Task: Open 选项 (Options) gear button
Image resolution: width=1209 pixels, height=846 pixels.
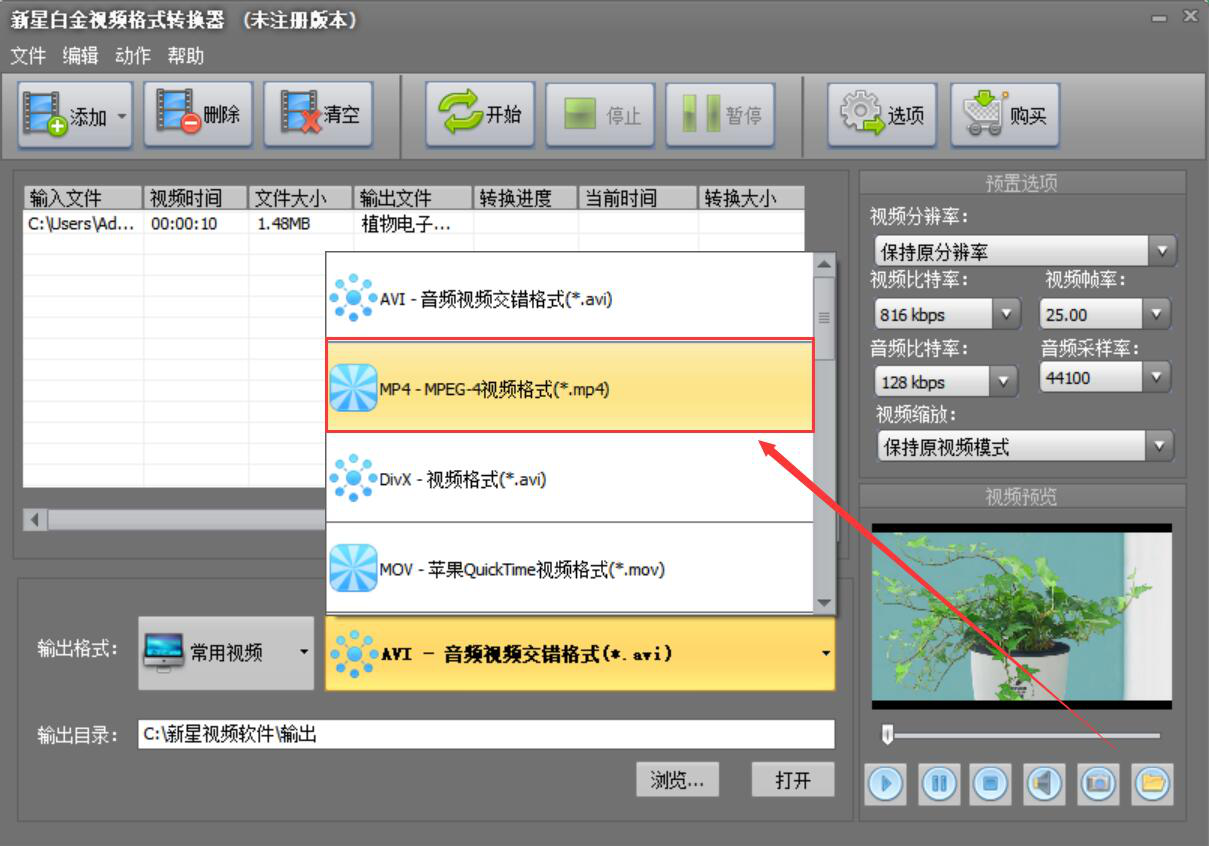Action: tap(882, 115)
